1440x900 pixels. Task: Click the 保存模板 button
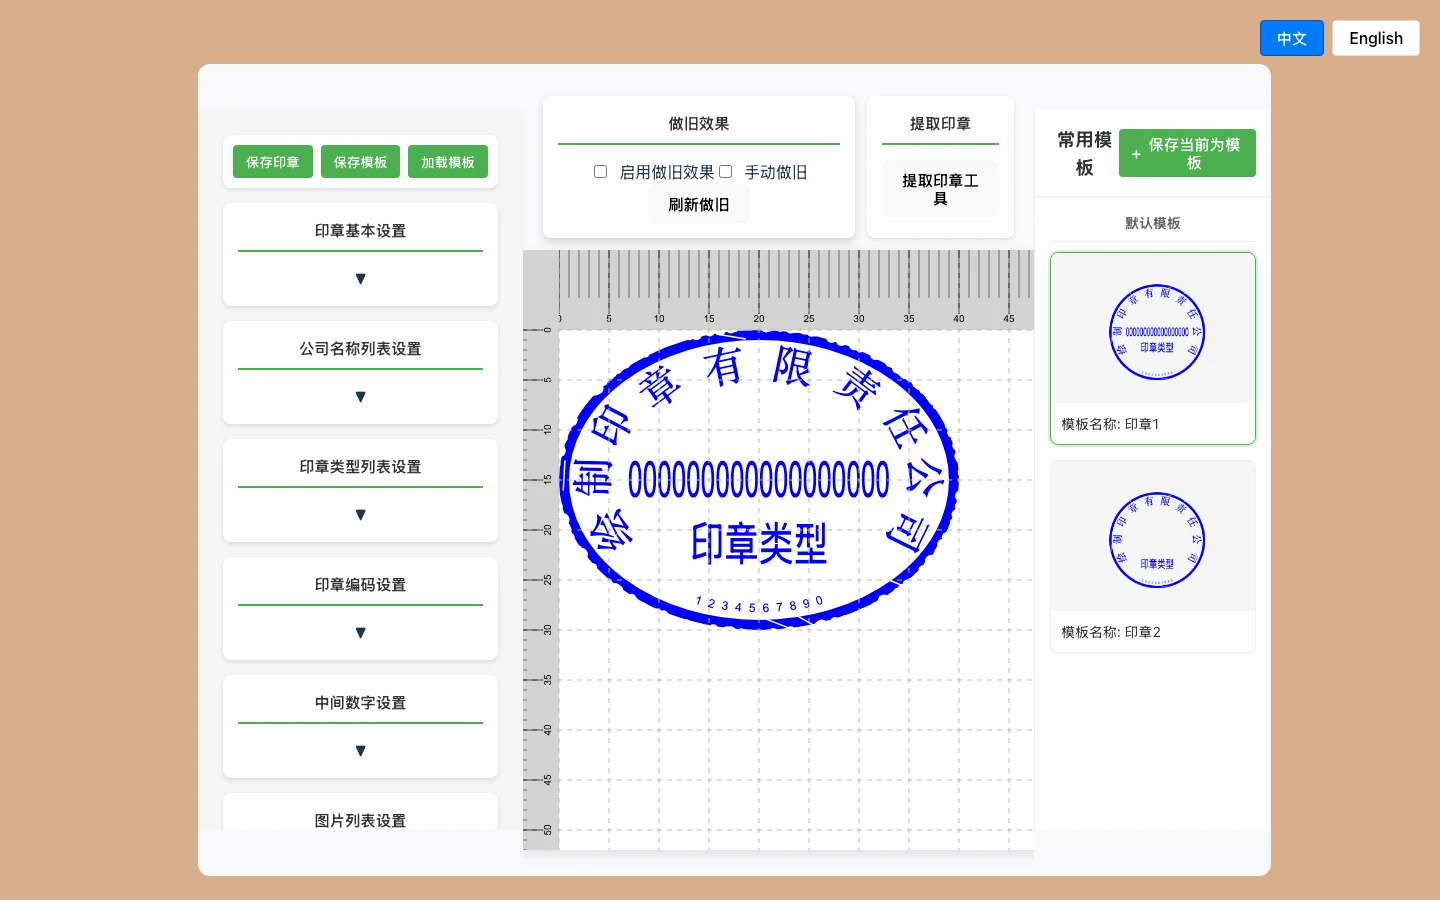[x=360, y=162]
